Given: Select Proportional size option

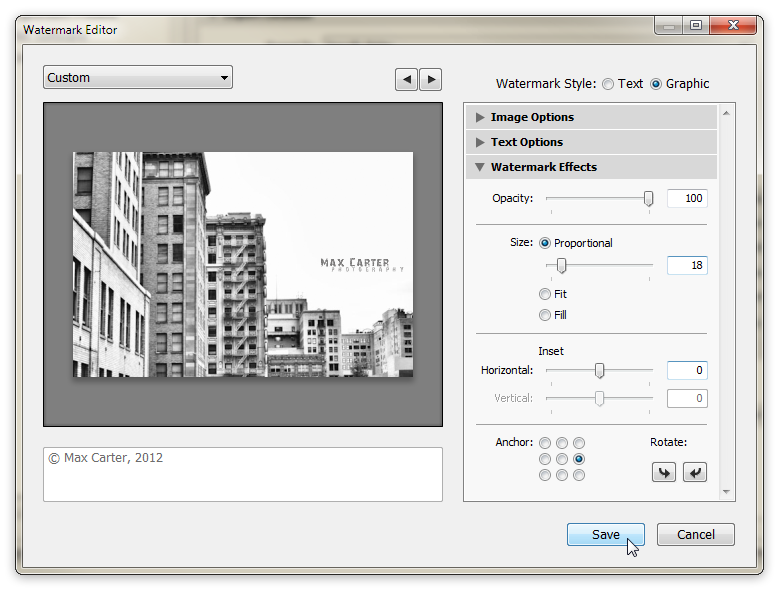Looking at the screenshot, I should click(545, 243).
